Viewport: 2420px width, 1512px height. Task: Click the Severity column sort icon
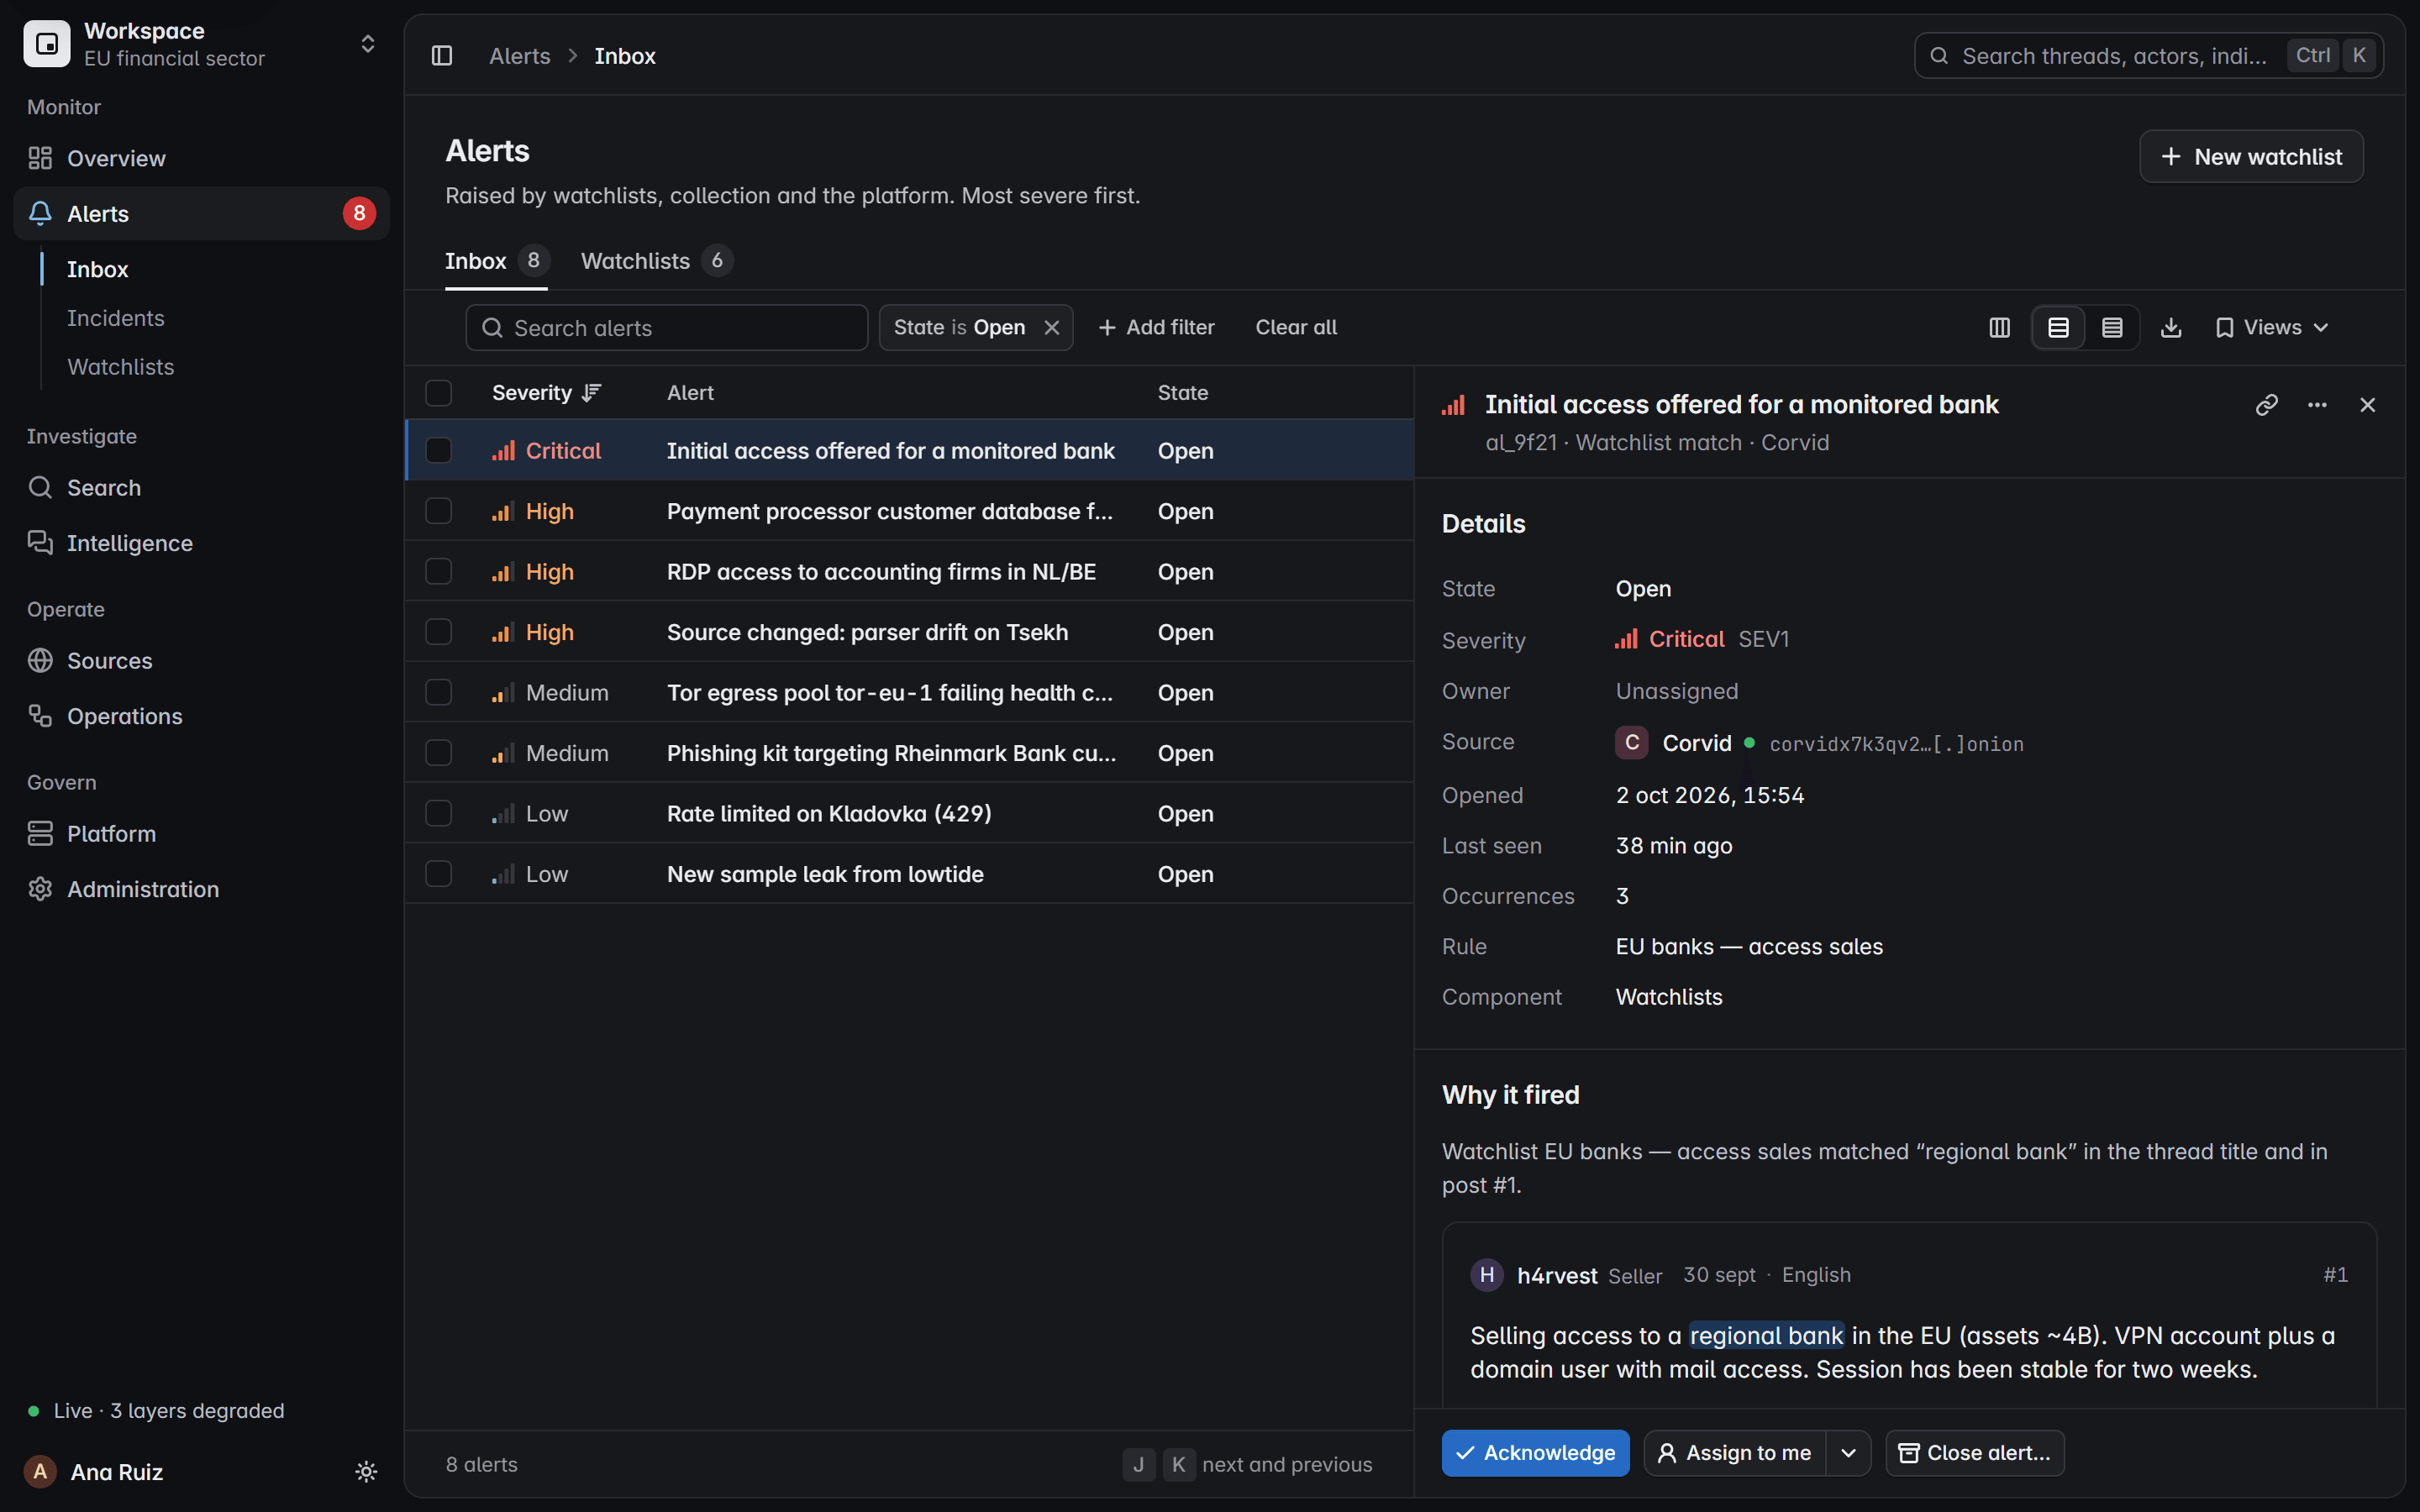[592, 393]
